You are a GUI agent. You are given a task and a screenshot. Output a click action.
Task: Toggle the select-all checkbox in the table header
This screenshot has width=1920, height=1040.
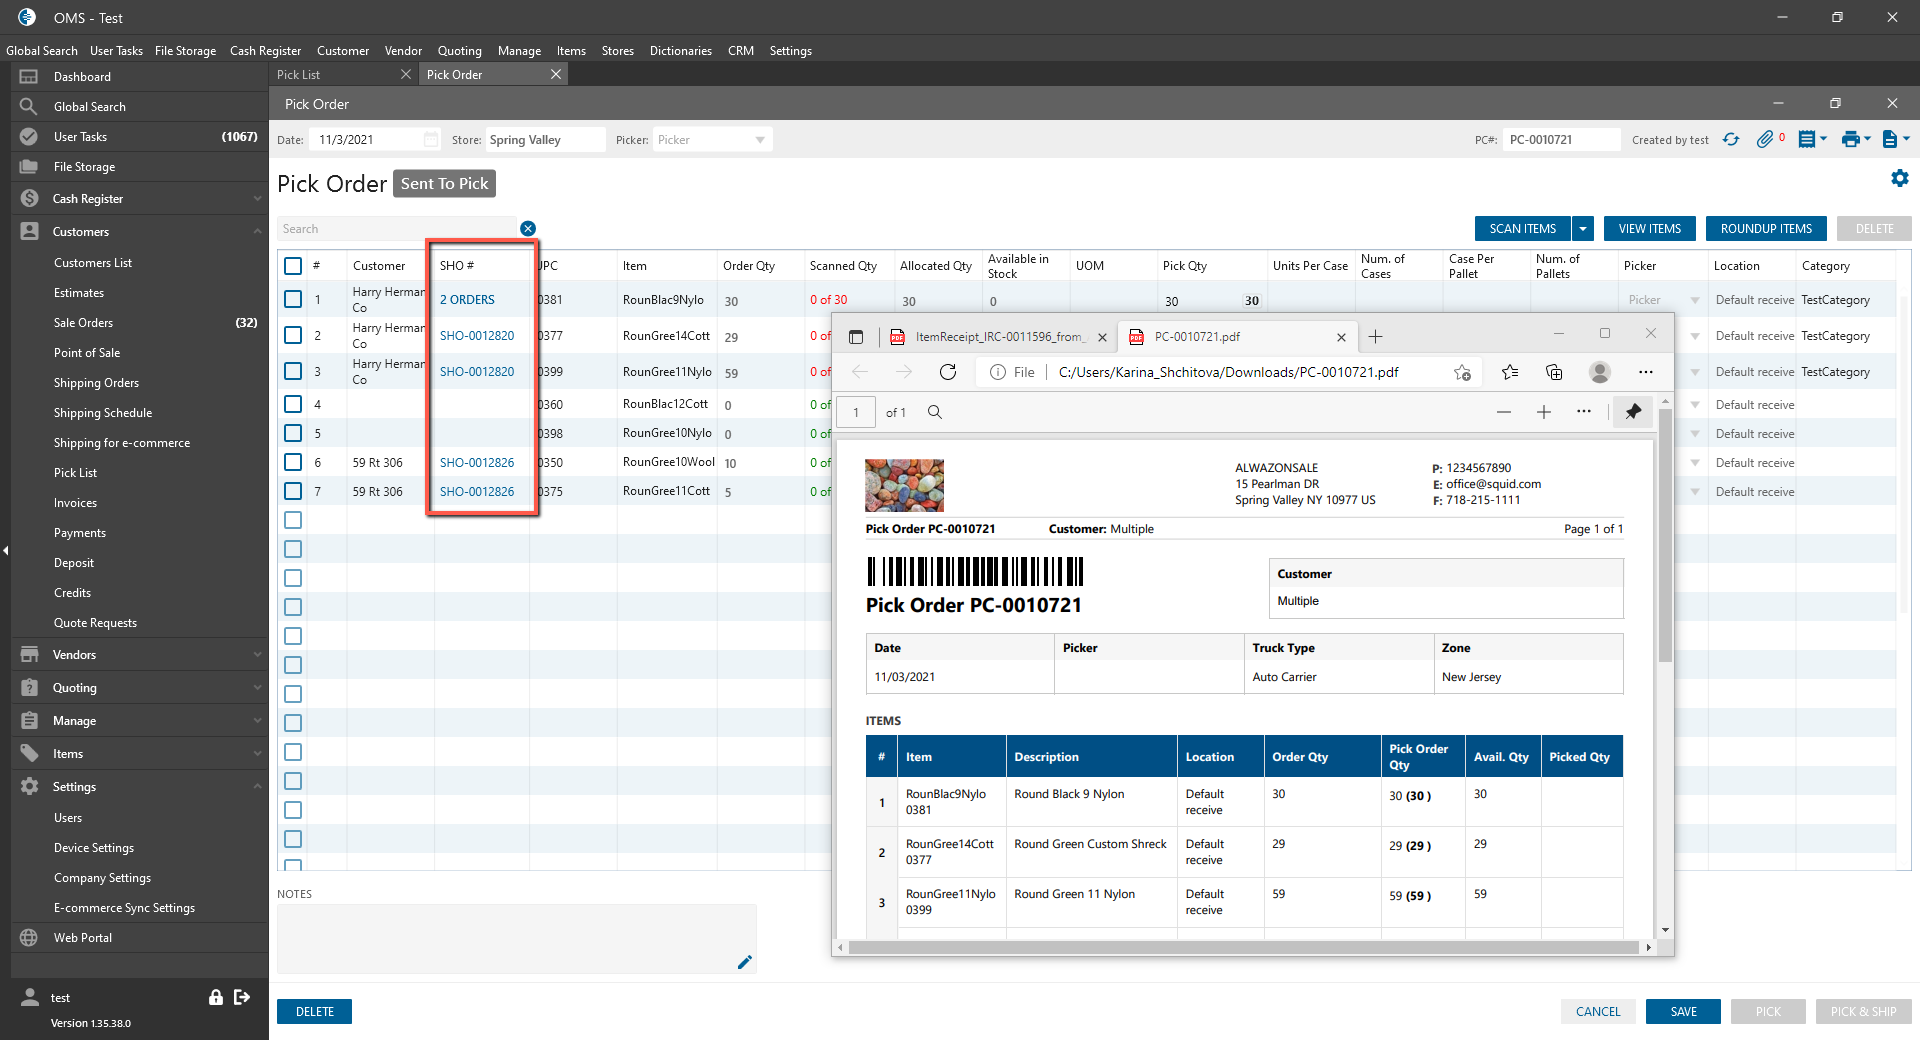tap(293, 266)
